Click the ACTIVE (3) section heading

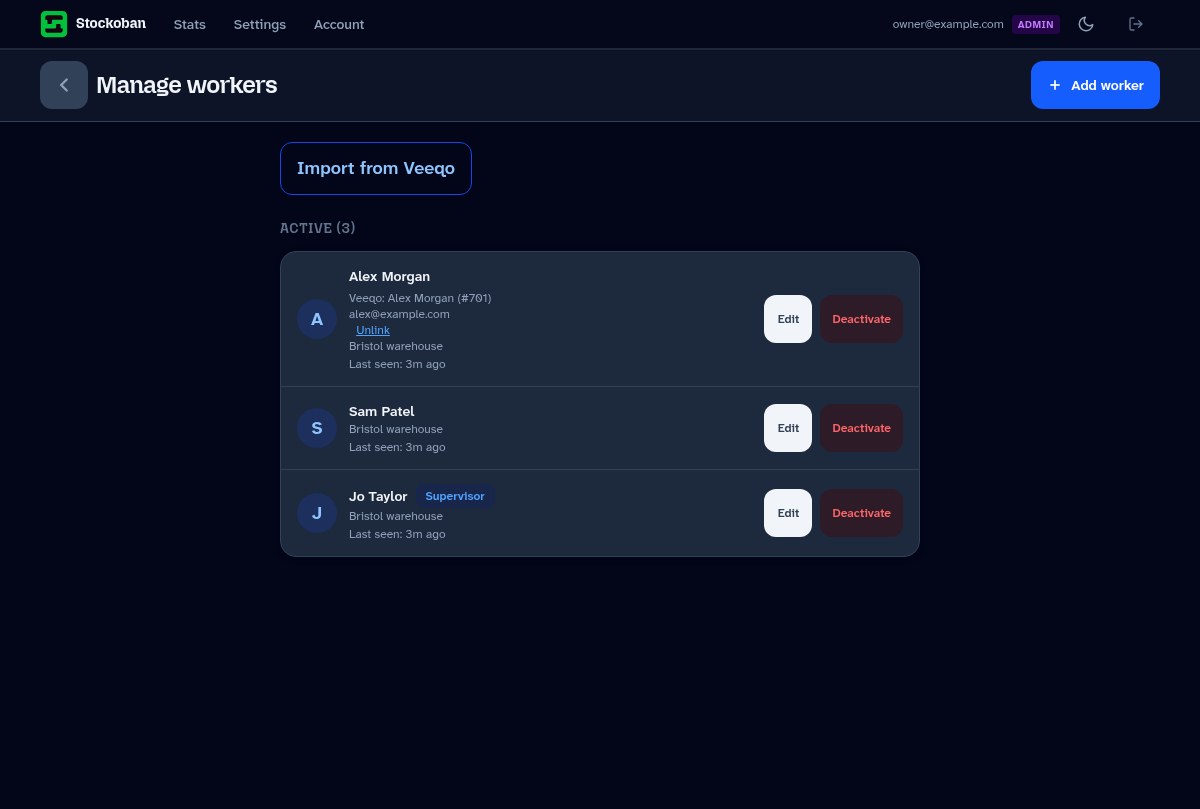(318, 228)
